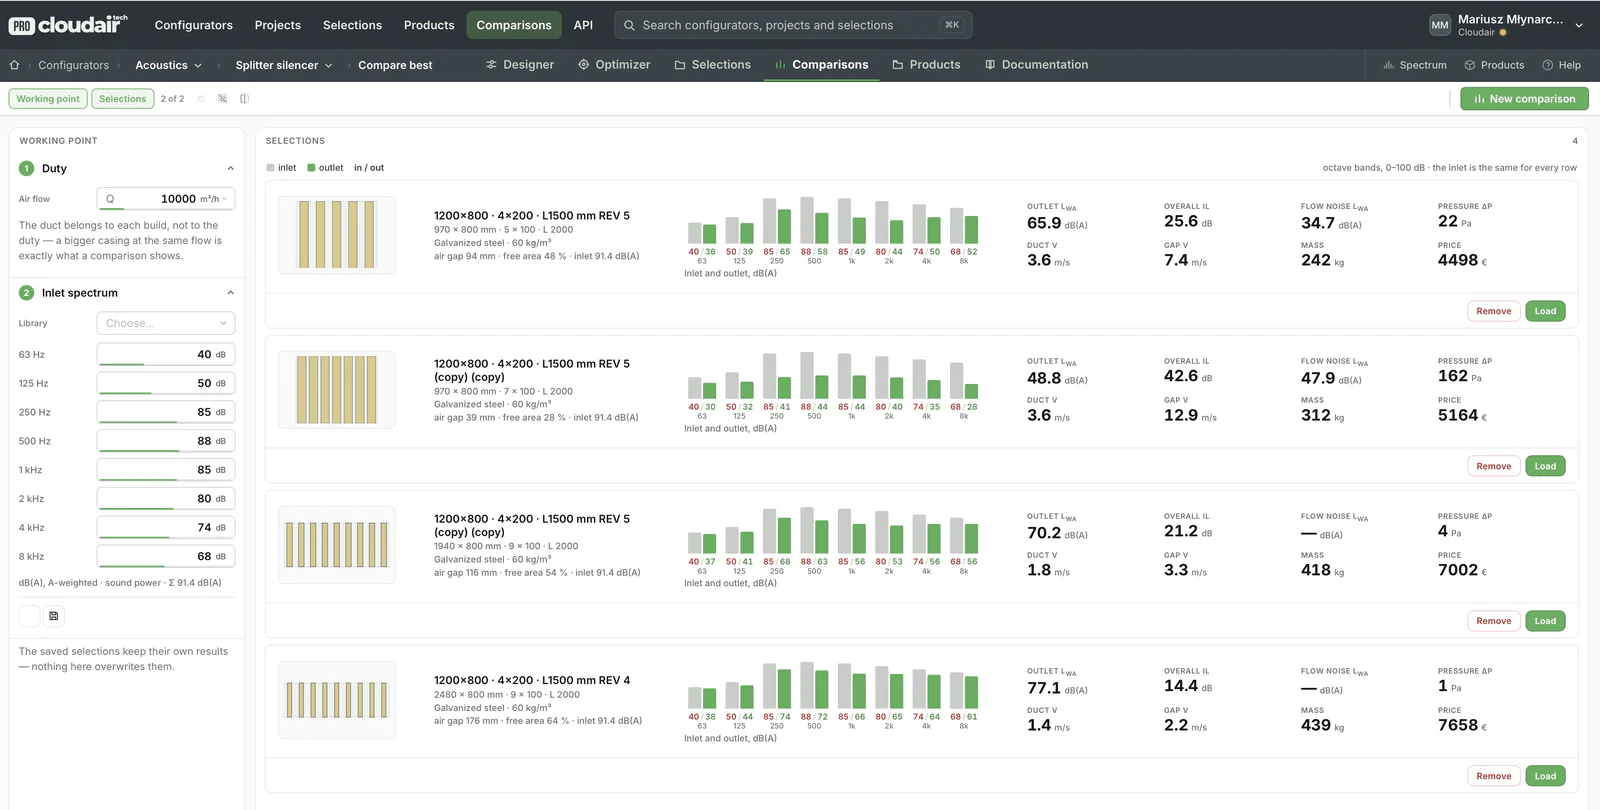Toggle the outlet series legend

325,168
